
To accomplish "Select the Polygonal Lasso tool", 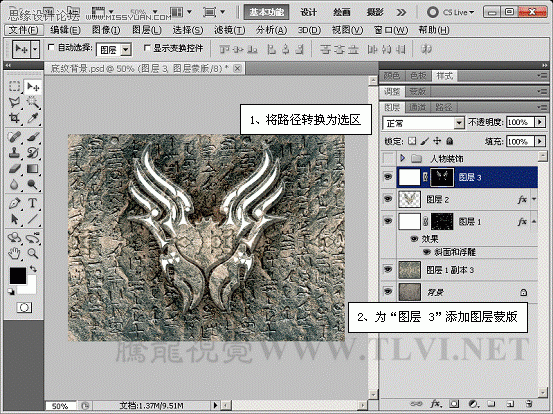I will (x=14, y=102).
